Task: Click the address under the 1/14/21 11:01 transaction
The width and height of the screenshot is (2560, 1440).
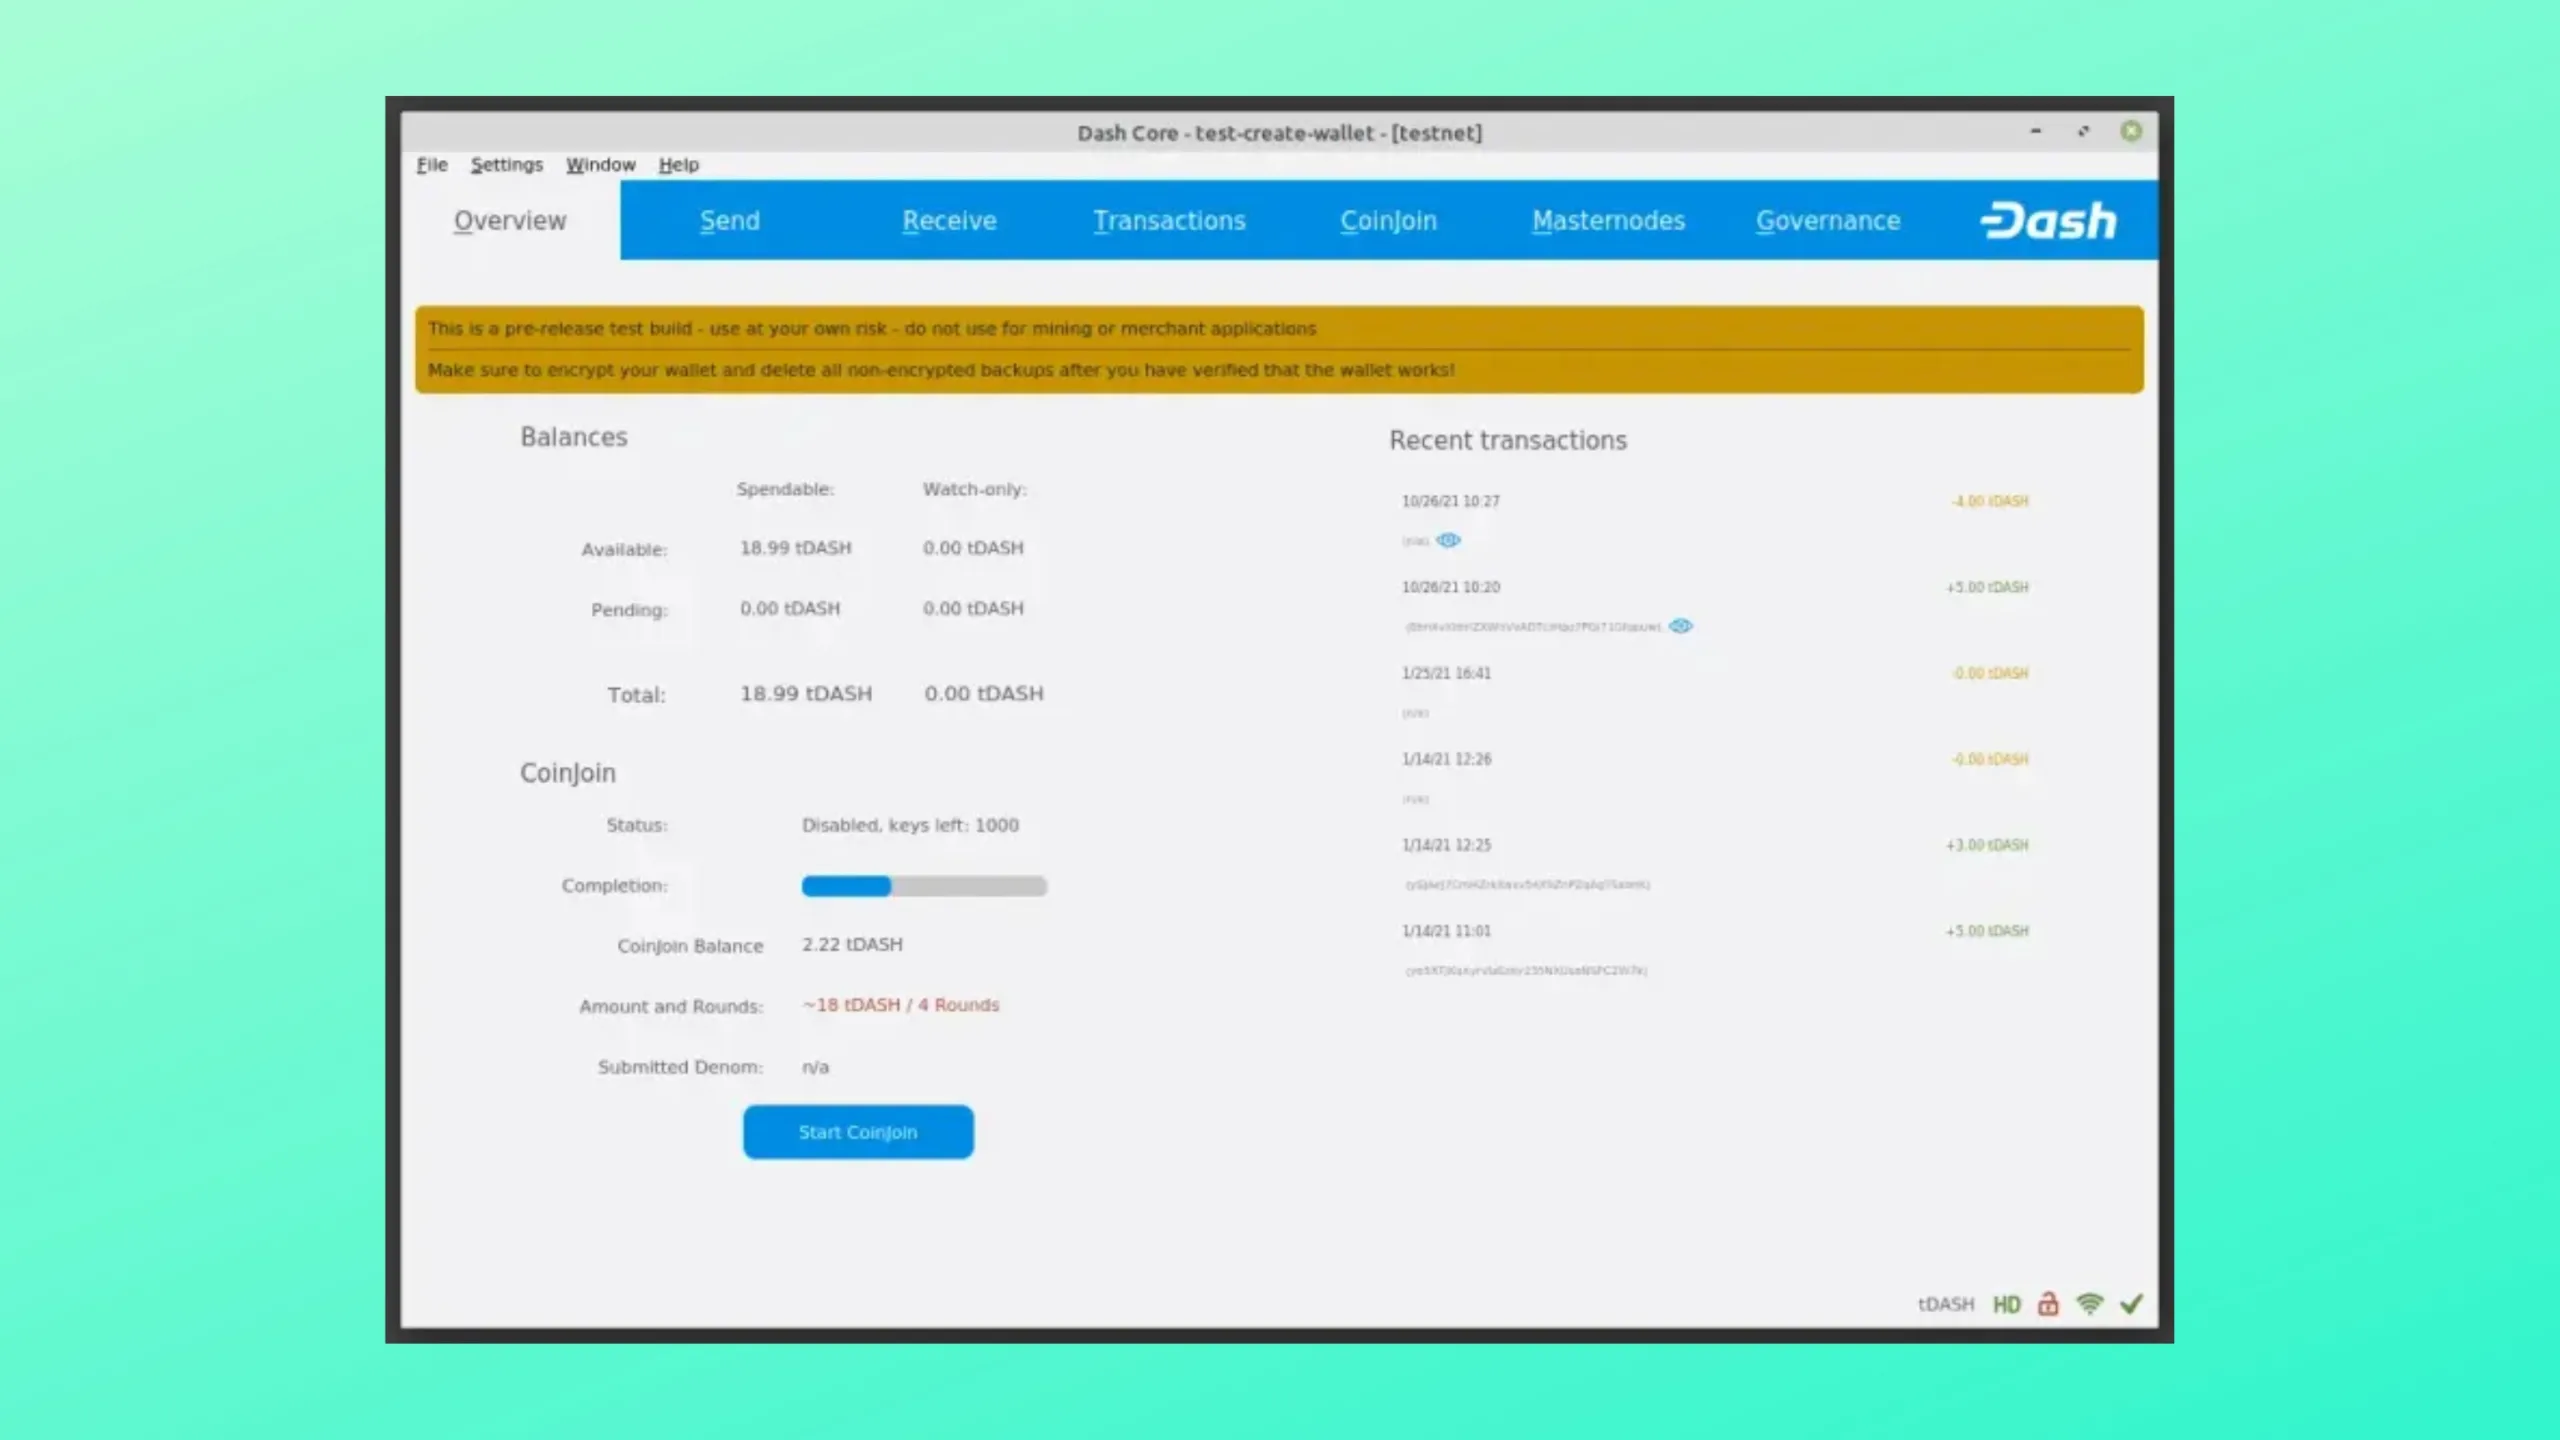Action: (1526, 970)
